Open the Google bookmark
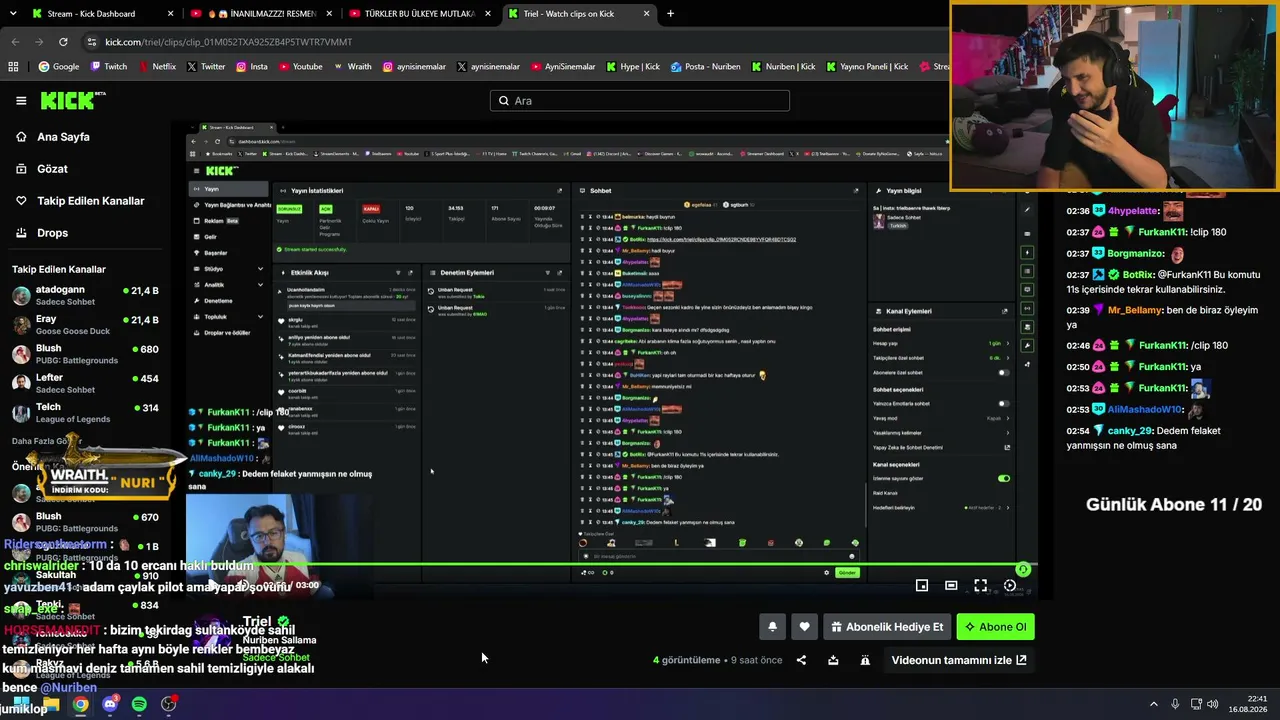The image size is (1280, 720). [x=59, y=67]
